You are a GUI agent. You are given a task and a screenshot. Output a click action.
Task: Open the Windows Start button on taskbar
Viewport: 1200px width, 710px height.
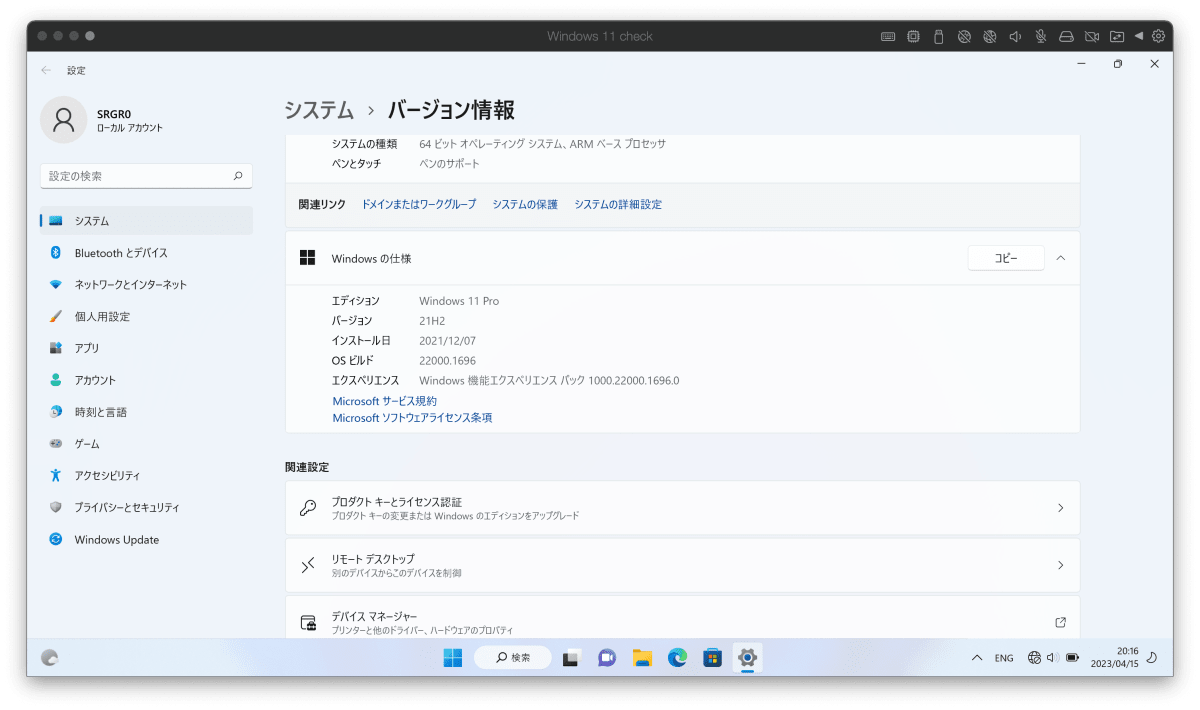(453, 657)
